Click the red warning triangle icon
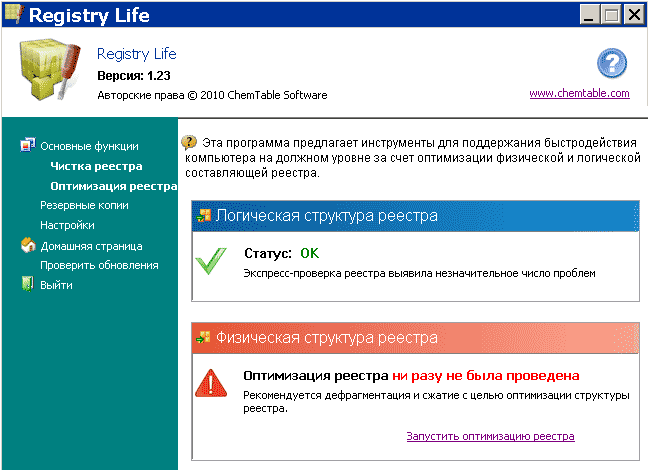Screen dimensions: 648x470 point(211,383)
